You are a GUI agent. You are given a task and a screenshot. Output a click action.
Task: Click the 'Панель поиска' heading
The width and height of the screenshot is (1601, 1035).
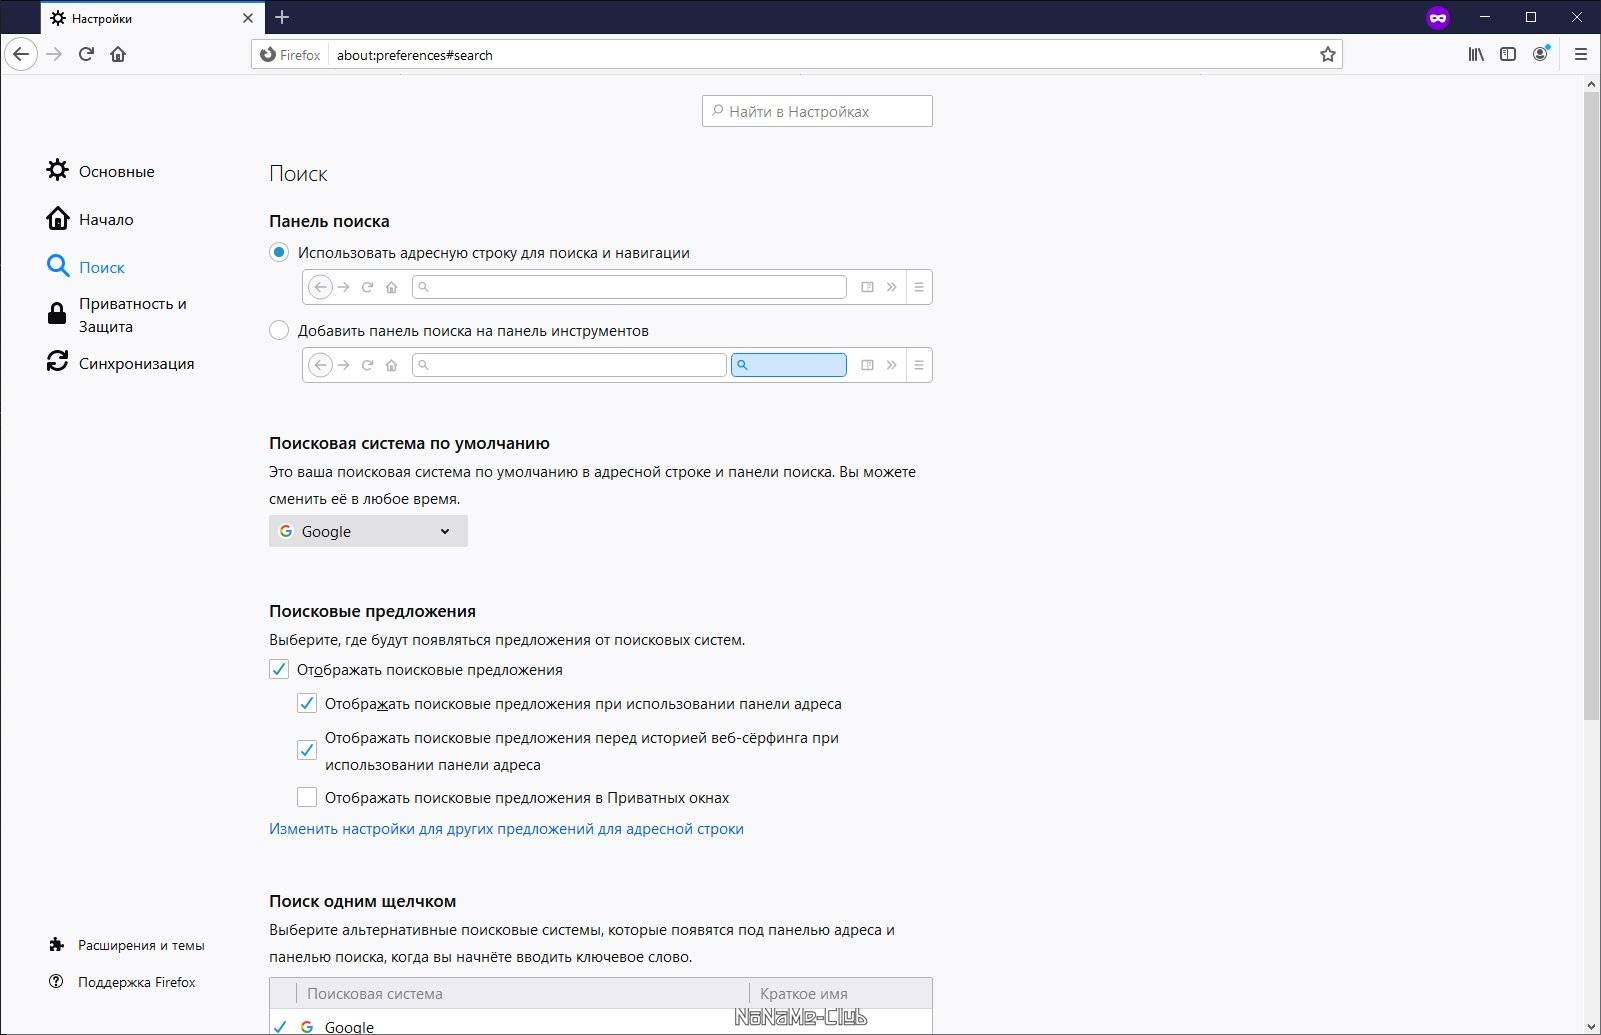pos(329,221)
